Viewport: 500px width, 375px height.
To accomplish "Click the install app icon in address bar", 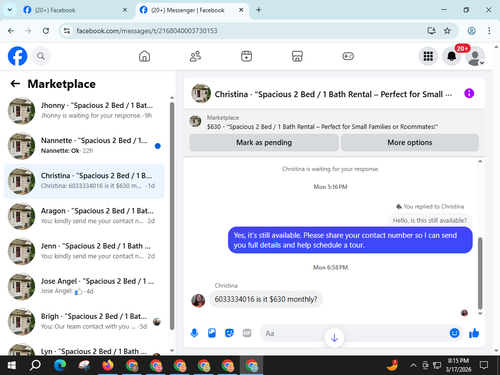I will (x=431, y=31).
